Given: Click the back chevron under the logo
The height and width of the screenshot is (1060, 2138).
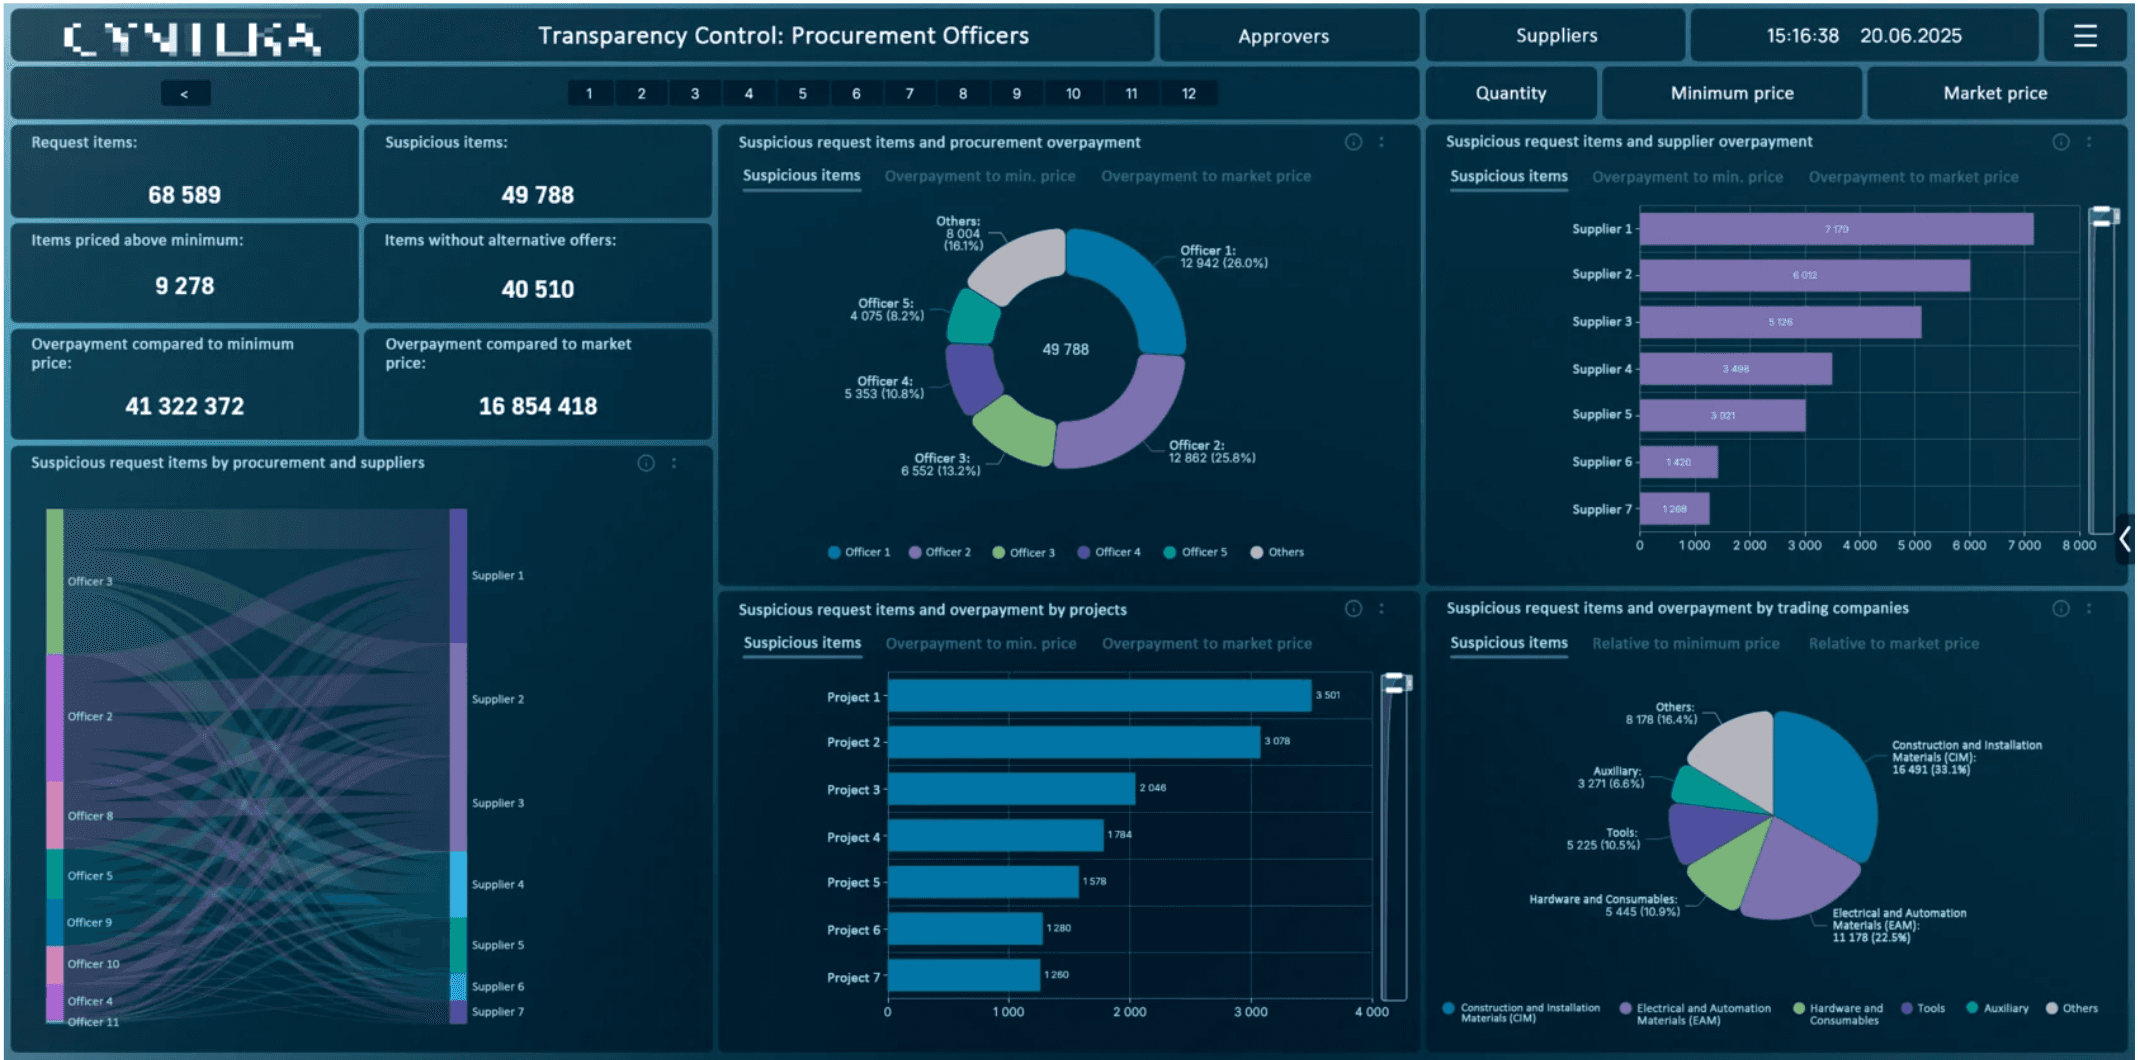Looking at the screenshot, I should coord(184,93).
